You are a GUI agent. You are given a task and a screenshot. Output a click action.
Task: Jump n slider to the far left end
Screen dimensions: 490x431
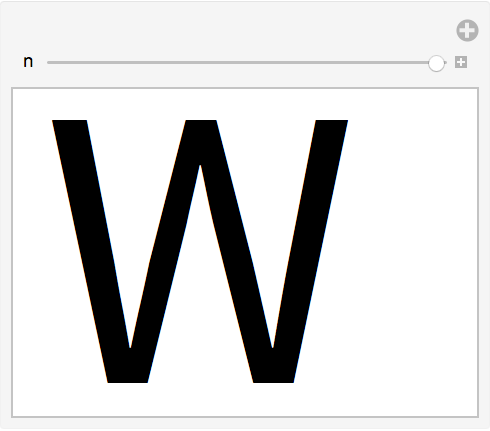click(49, 62)
